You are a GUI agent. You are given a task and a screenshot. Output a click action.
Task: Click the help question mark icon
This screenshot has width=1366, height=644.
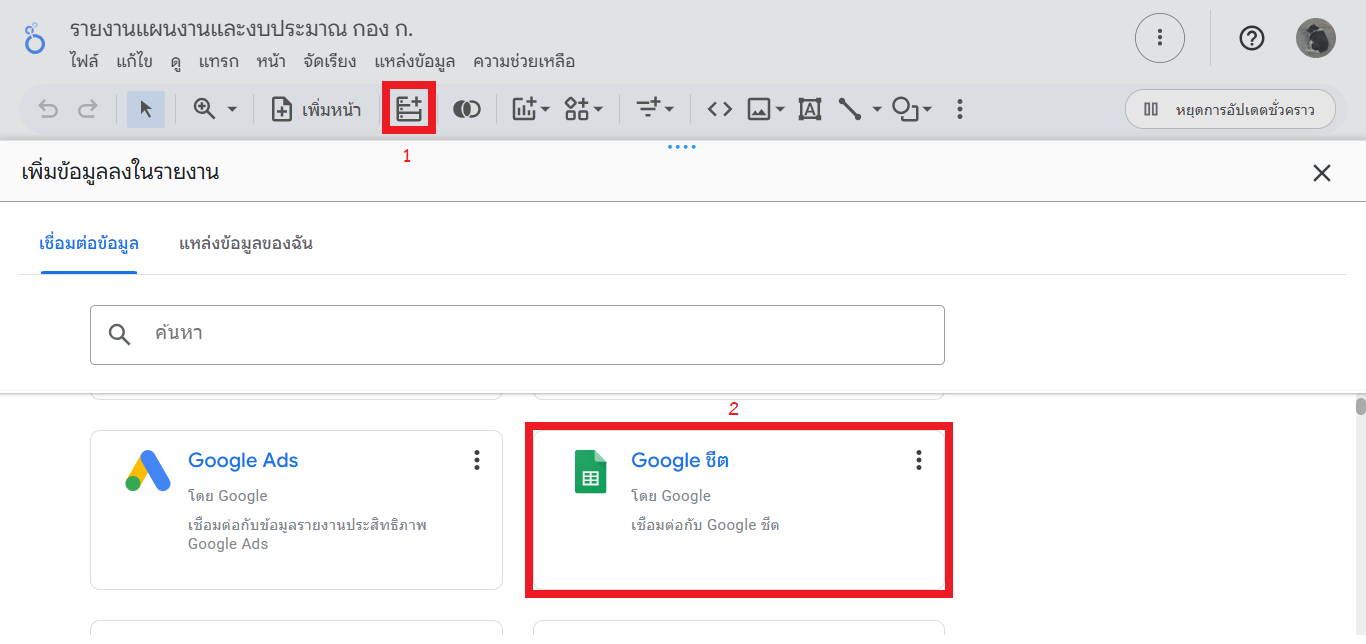coord(1251,38)
